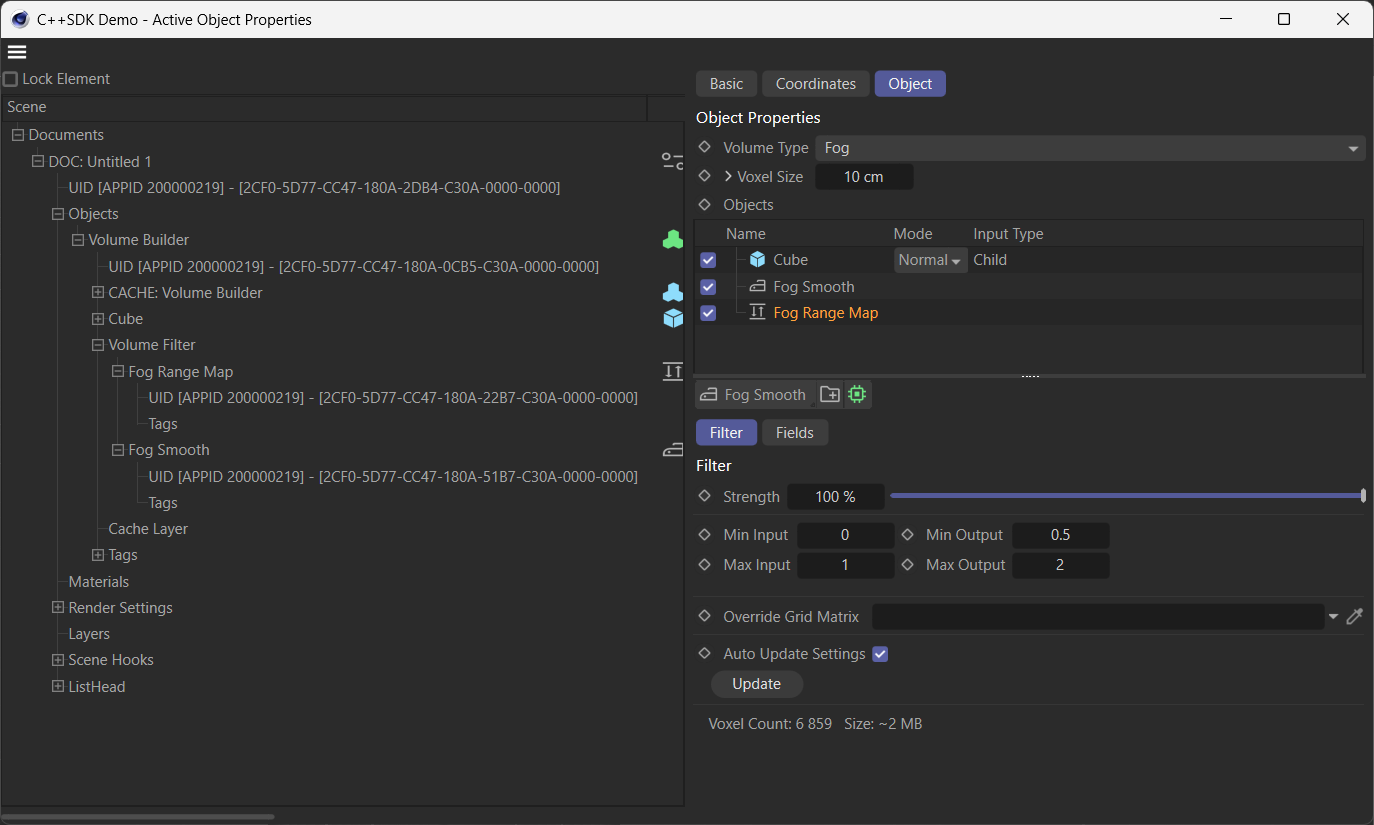Toggle Auto Update Settings checkbox
The height and width of the screenshot is (825, 1374).
[x=880, y=654]
